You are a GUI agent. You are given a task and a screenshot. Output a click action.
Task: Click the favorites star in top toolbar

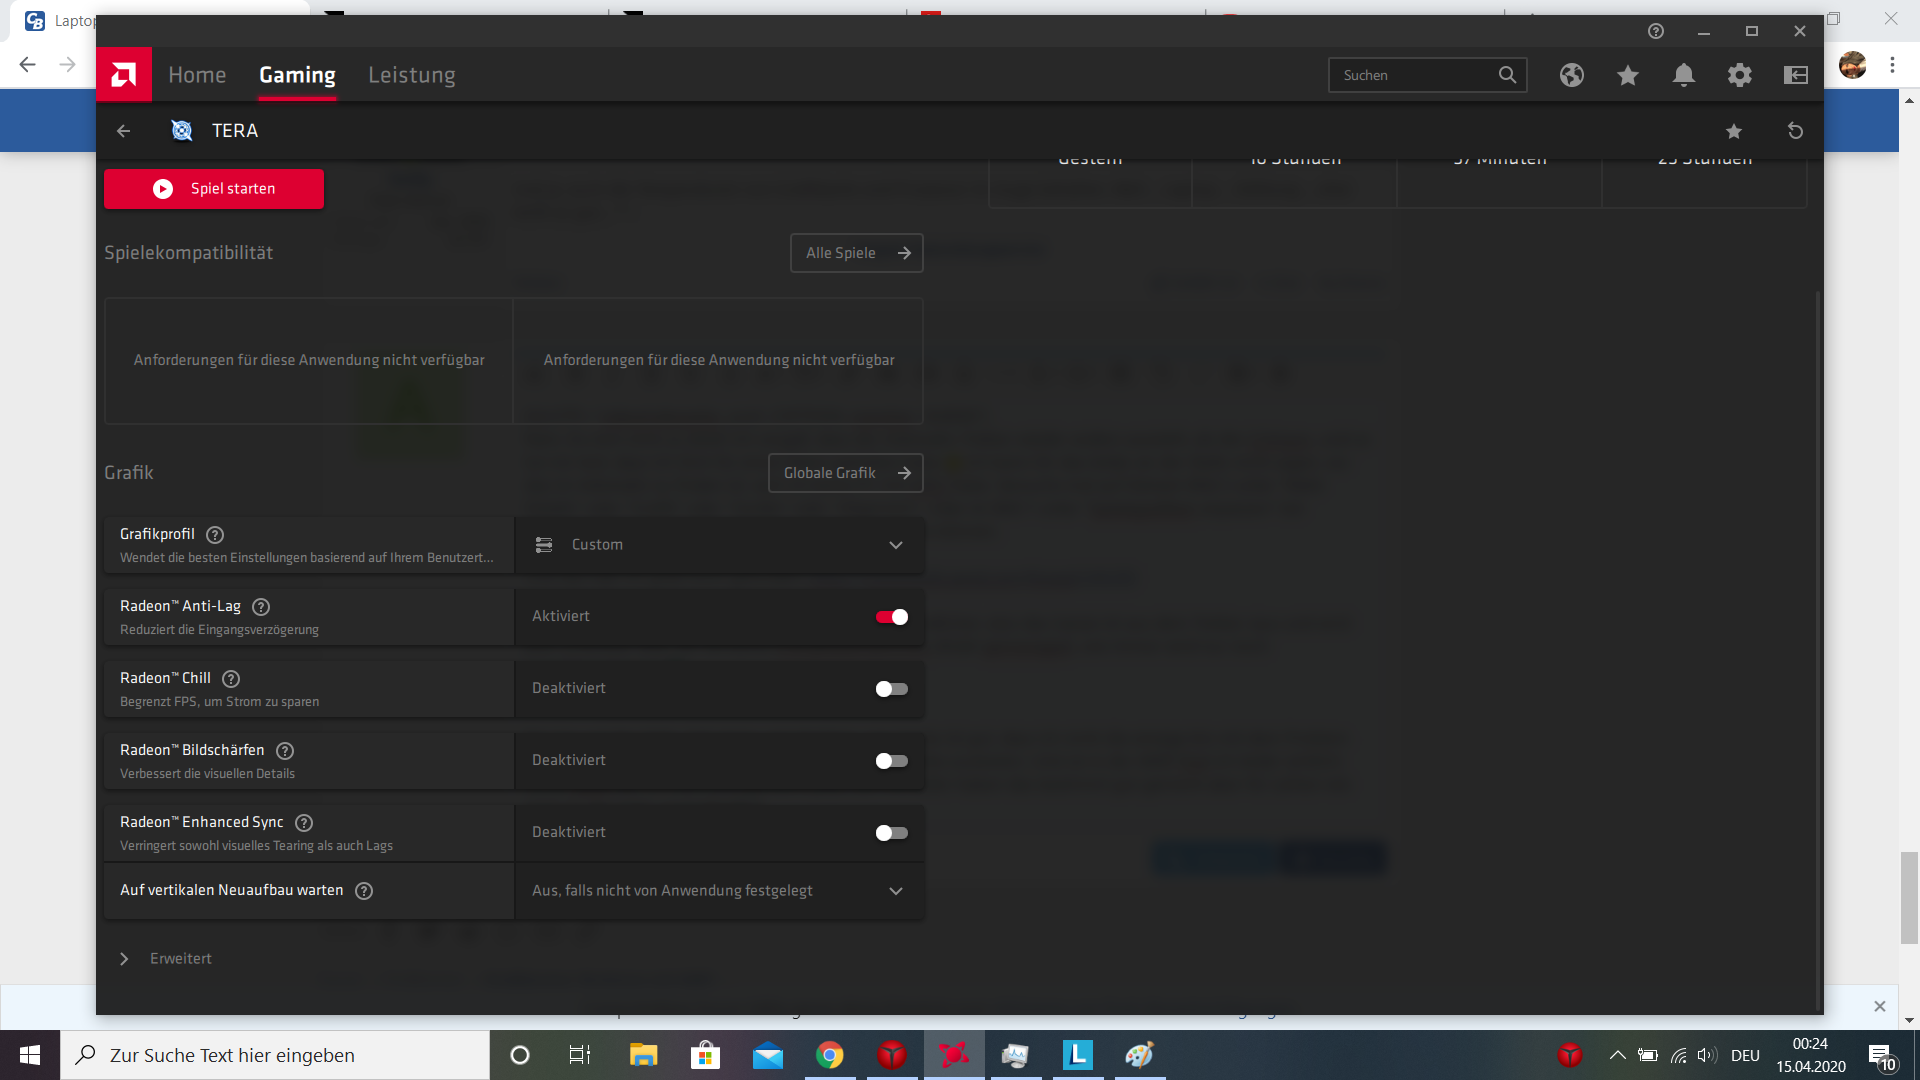[x=1628, y=75]
